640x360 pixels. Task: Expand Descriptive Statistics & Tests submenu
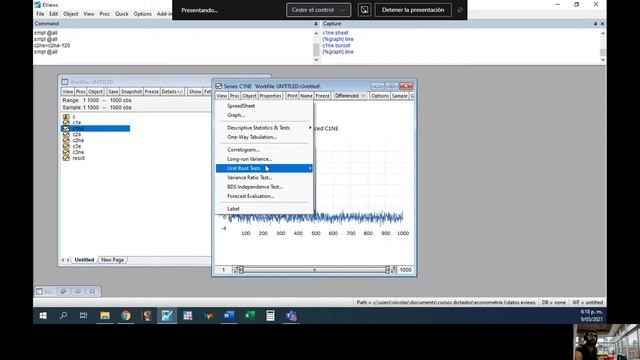click(x=264, y=128)
